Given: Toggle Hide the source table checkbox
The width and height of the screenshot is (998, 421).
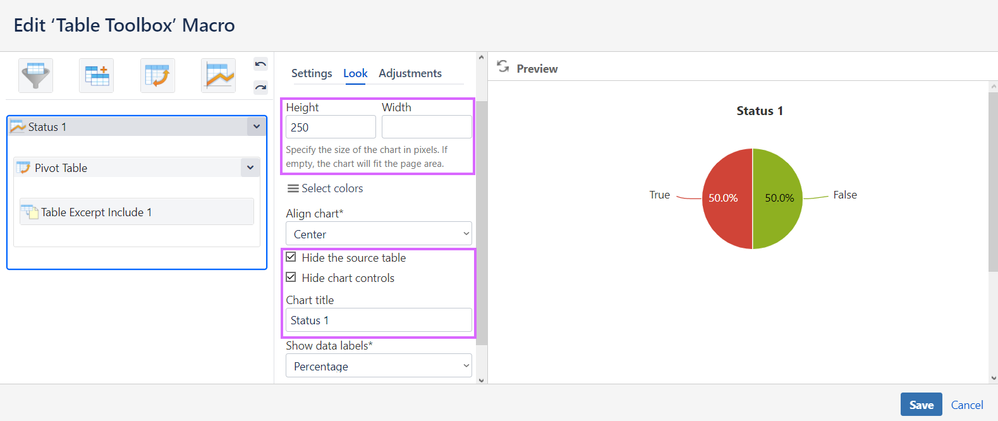Looking at the screenshot, I should [291, 258].
